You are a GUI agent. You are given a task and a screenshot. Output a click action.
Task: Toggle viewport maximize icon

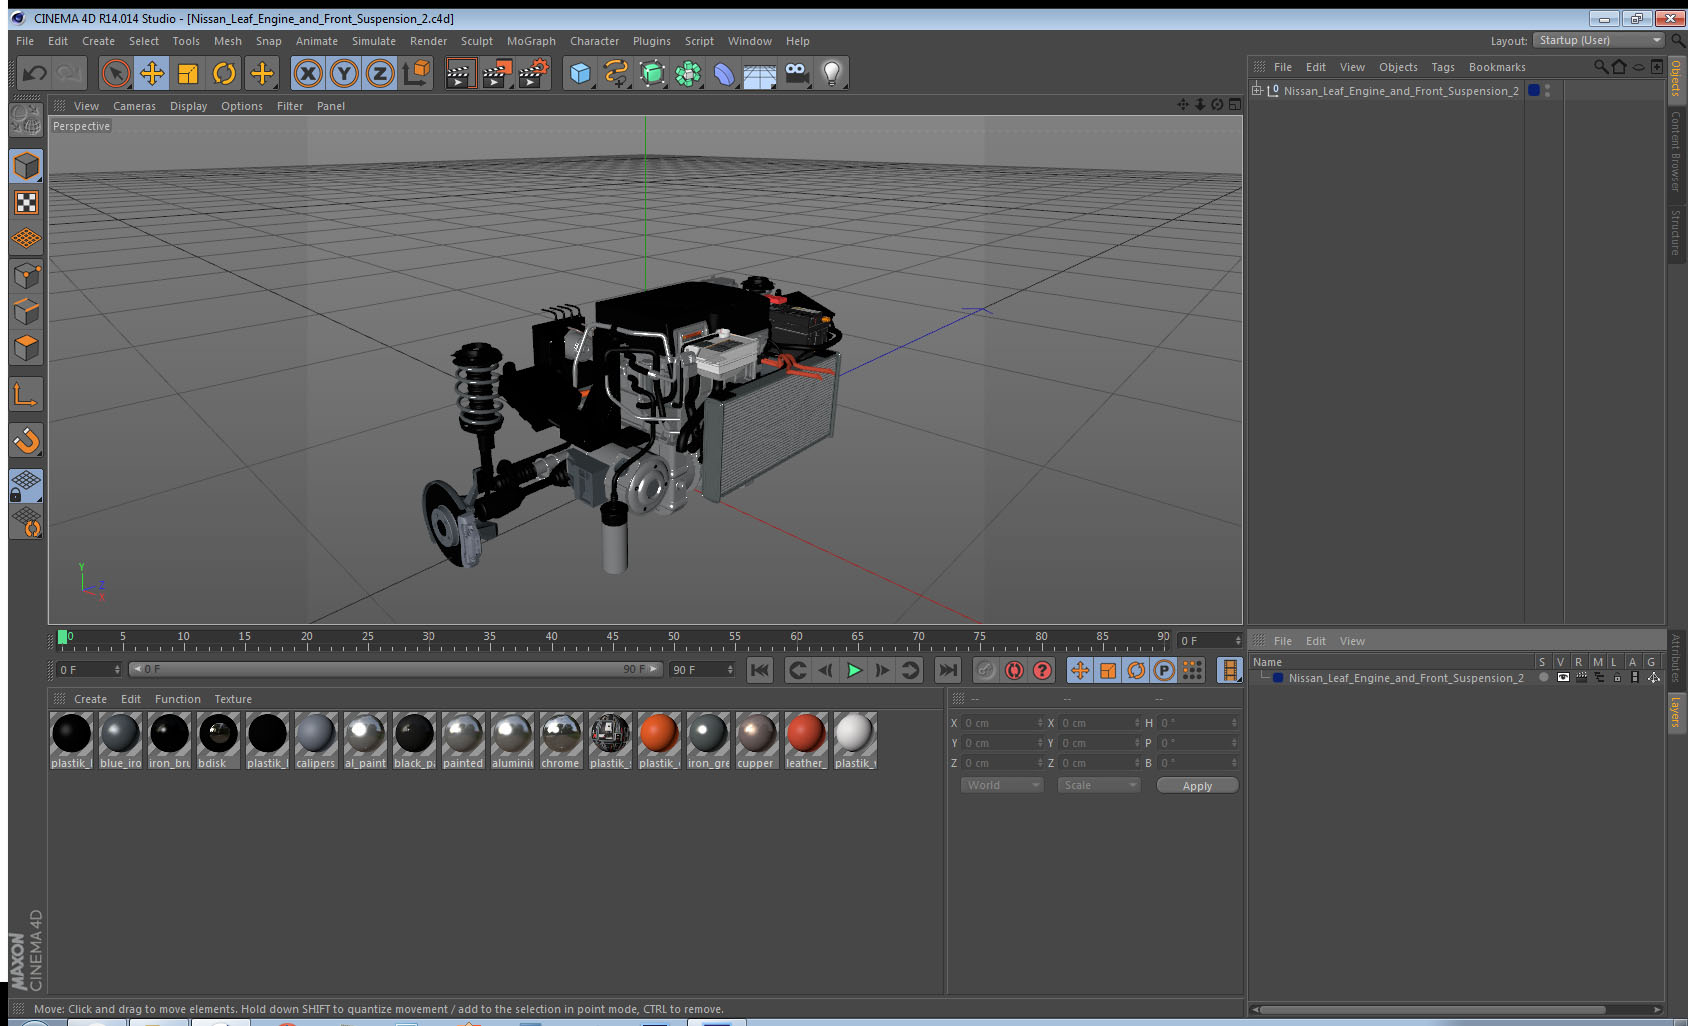1235,105
